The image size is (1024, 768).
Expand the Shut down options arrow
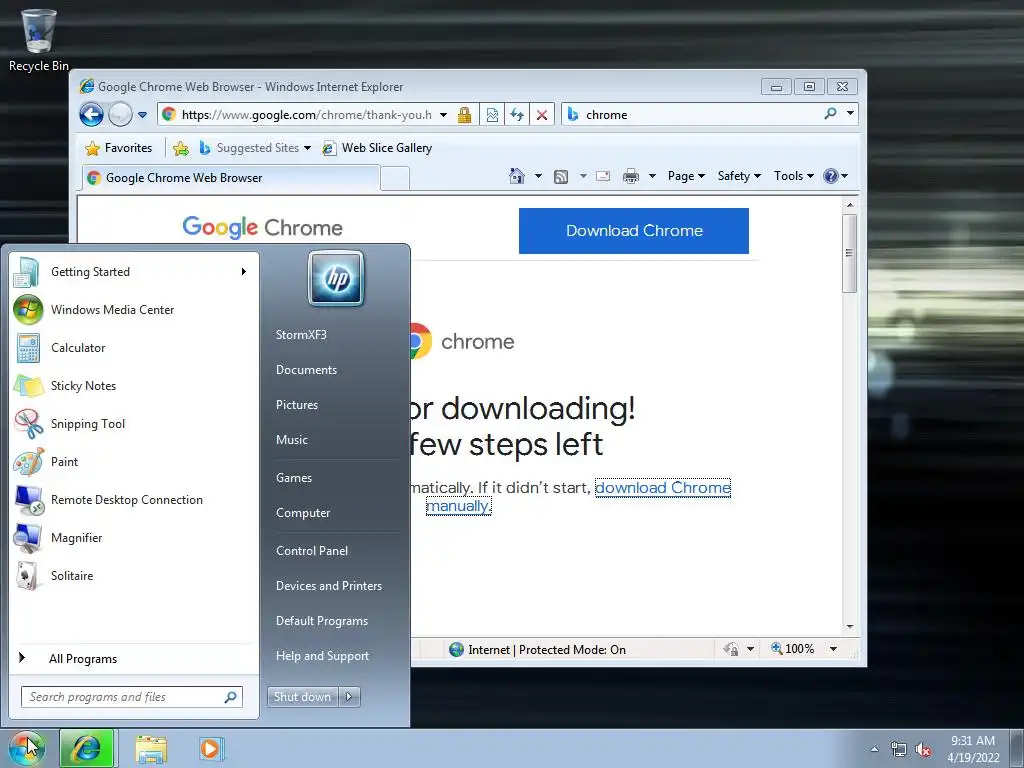[x=349, y=697]
